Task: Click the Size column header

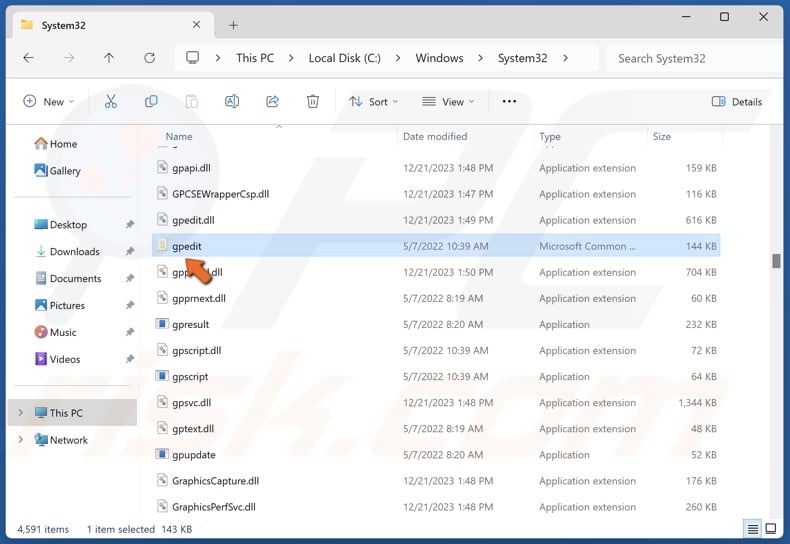Action: (x=662, y=137)
